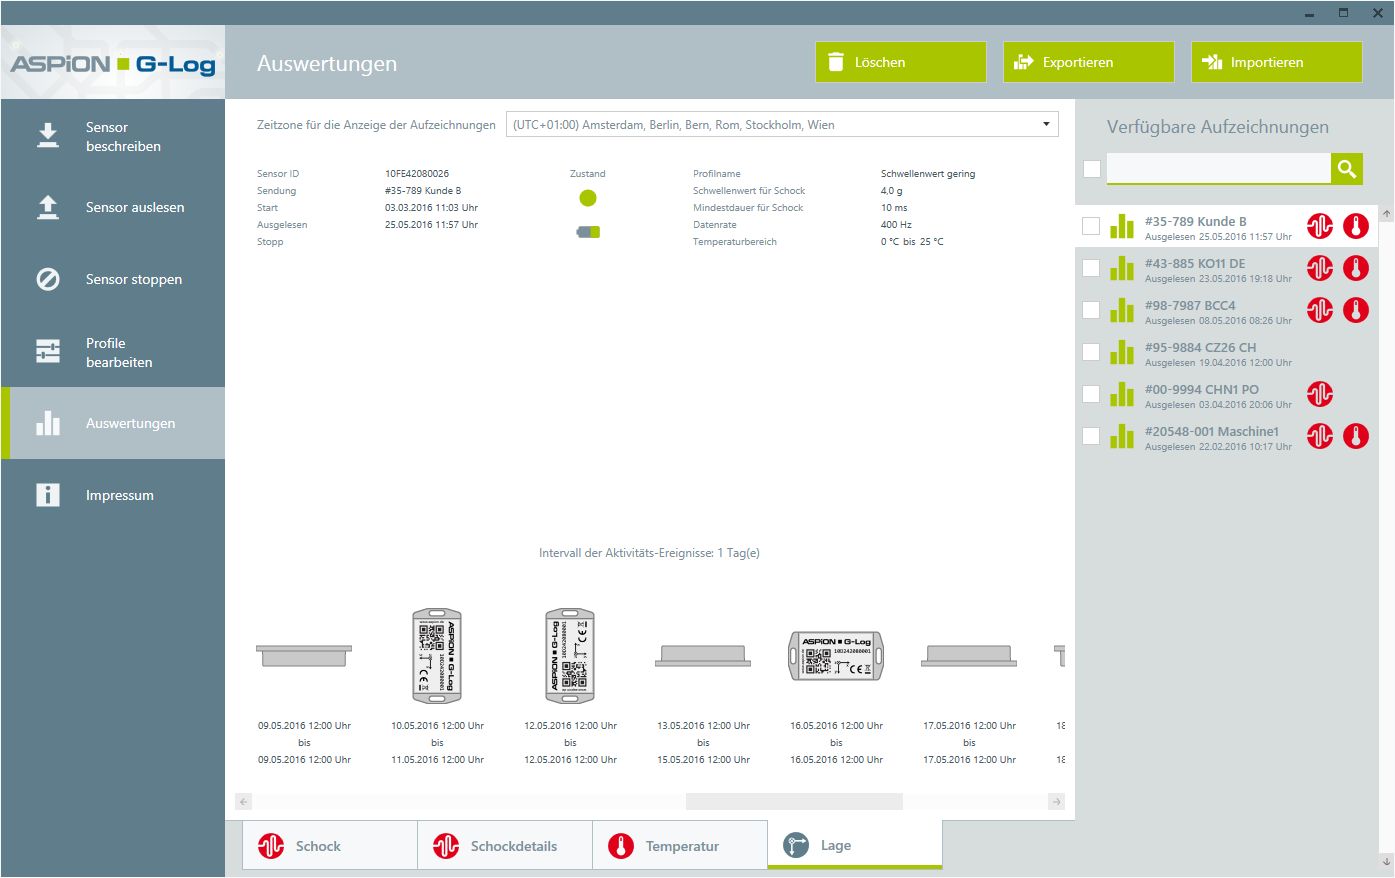
Task: Switch to the Temperatur tab
Action: click(x=680, y=846)
